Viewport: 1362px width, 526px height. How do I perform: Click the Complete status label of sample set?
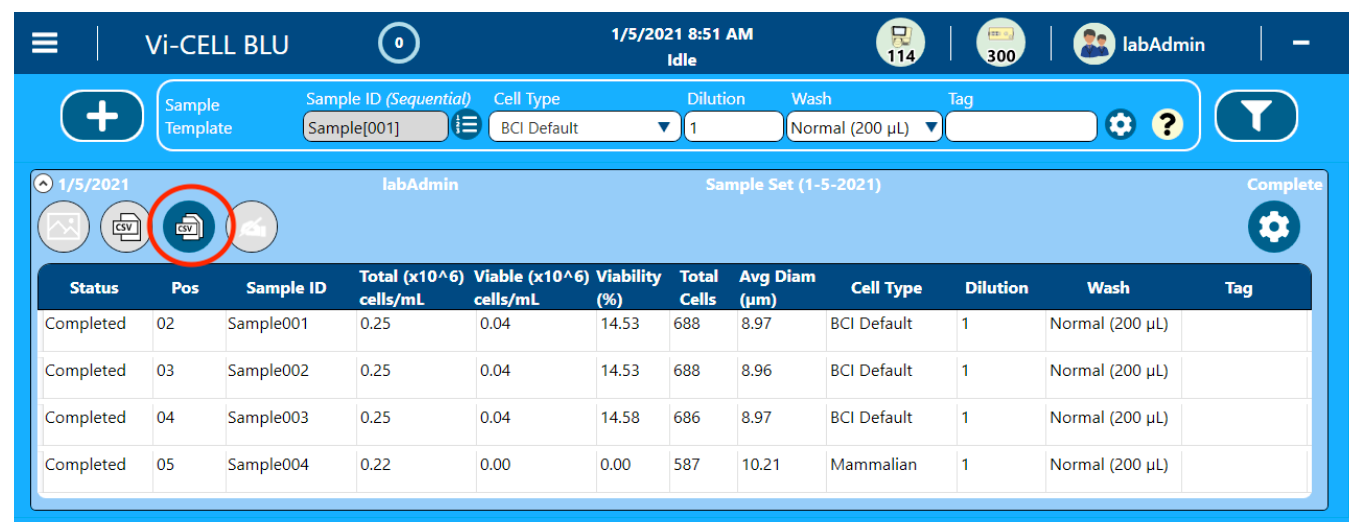(1284, 185)
